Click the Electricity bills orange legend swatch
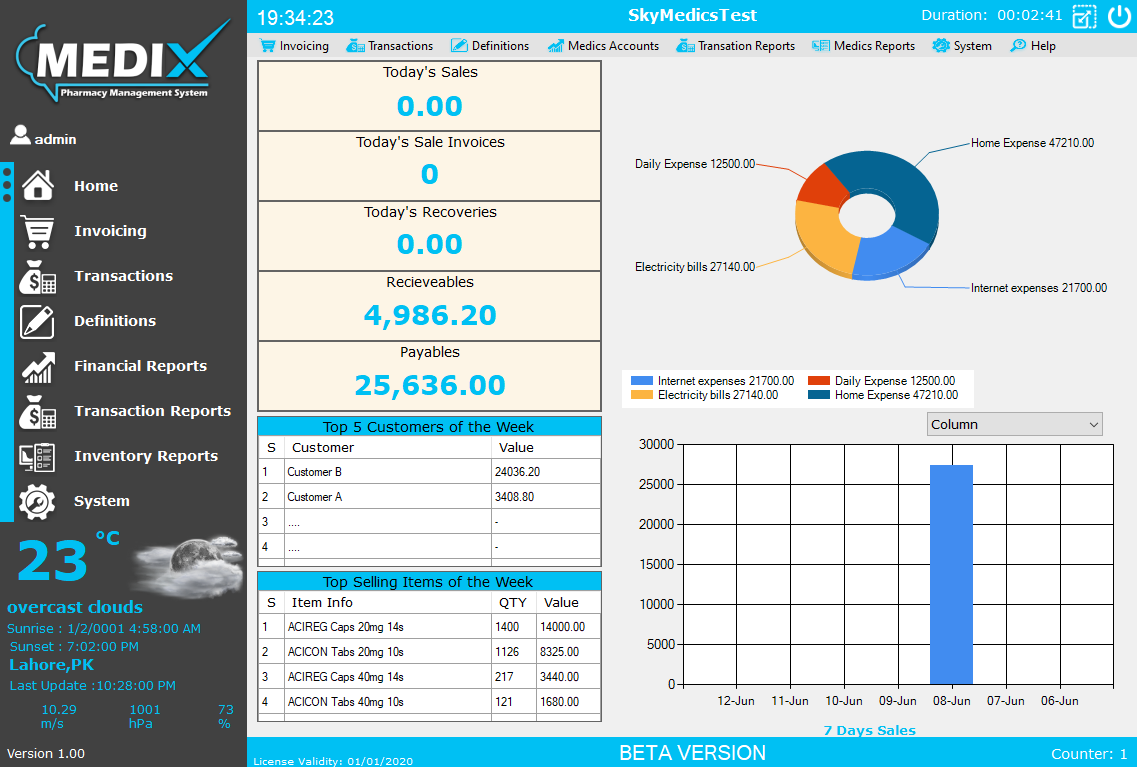Screen dimensions: 1137x767 click(642, 395)
